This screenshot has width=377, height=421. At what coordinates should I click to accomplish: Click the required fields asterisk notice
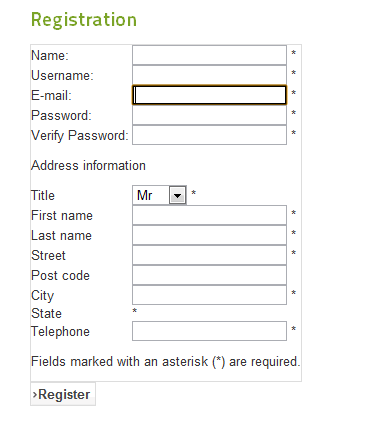(x=166, y=362)
